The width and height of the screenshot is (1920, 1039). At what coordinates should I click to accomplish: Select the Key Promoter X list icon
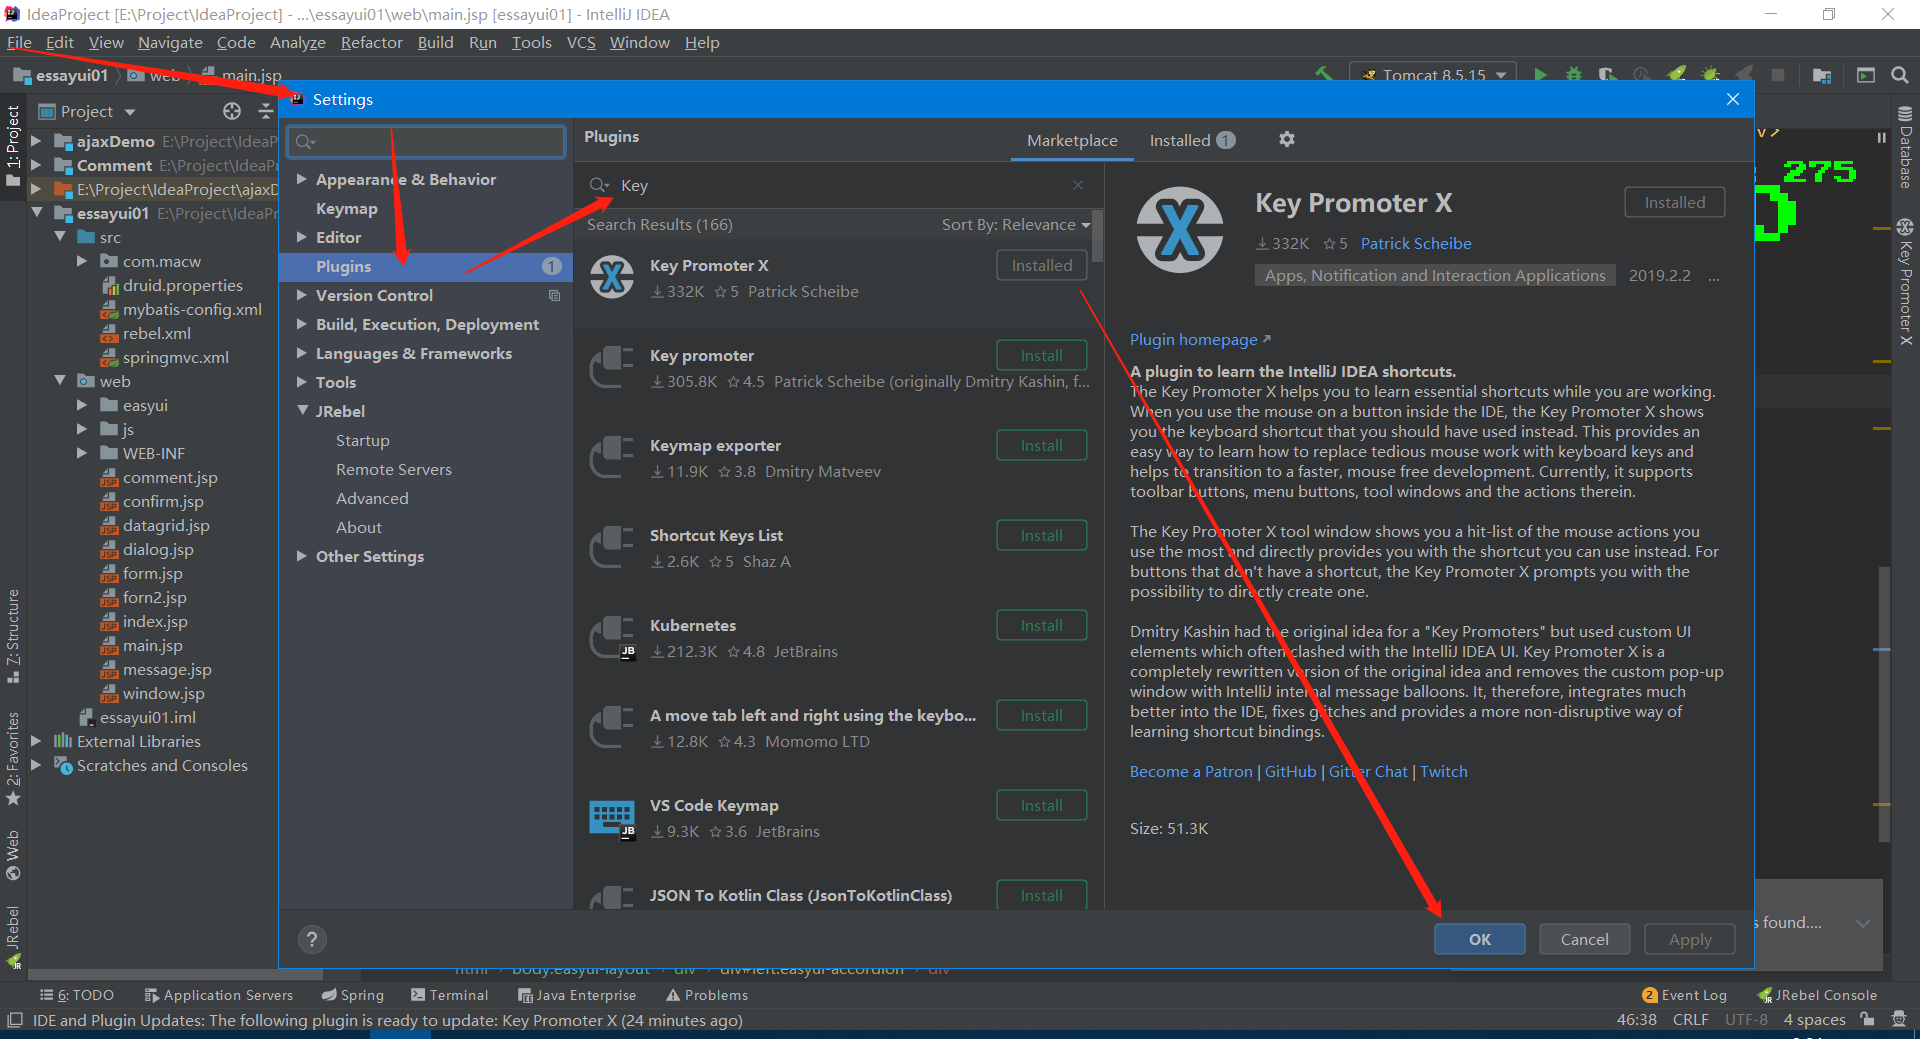click(612, 278)
